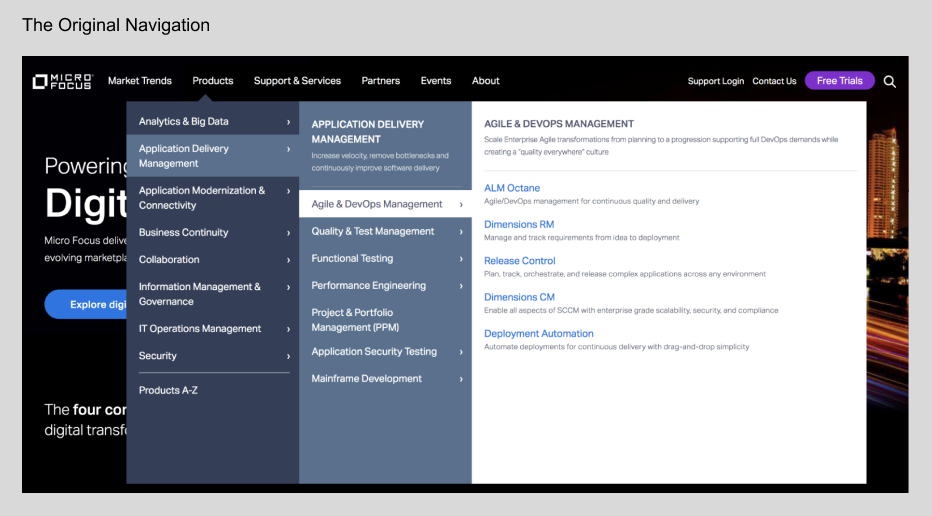The width and height of the screenshot is (932, 516).
Task: Expand Analytics & Big Data chevron arrow
Action: [x=288, y=122]
